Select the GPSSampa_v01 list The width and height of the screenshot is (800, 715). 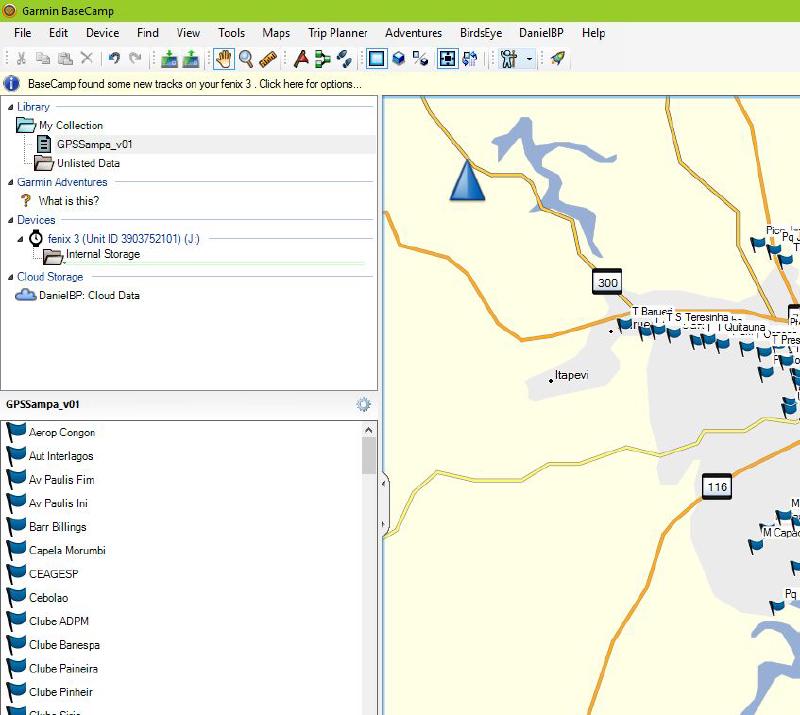(x=94, y=144)
